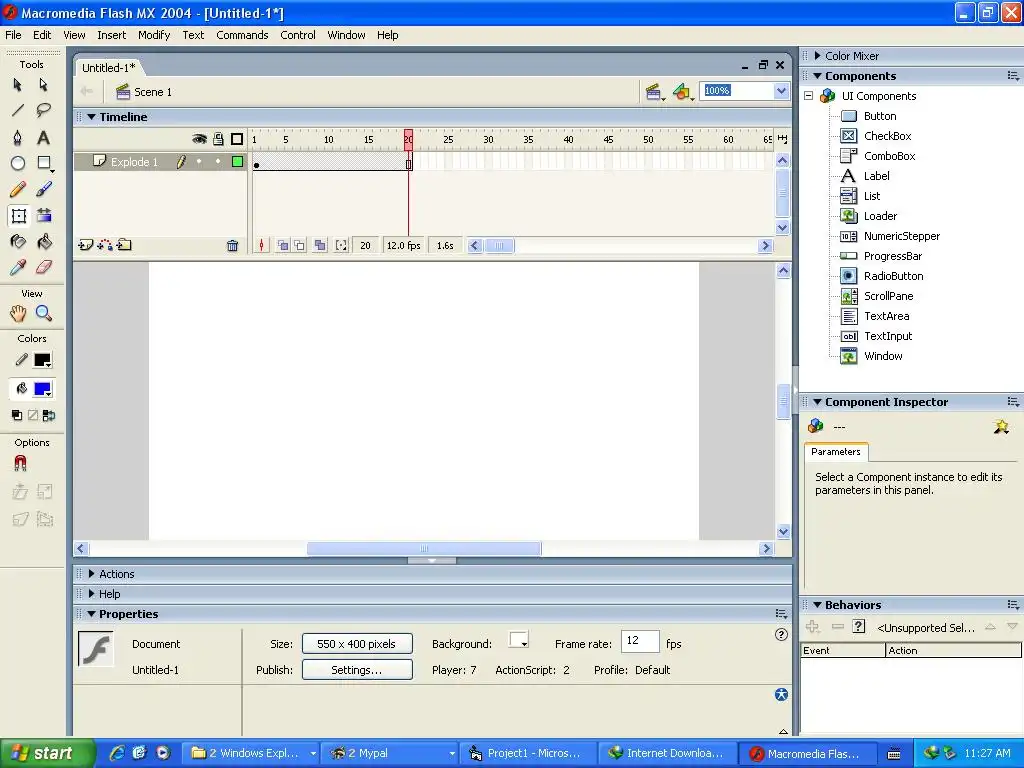Image resolution: width=1024 pixels, height=768 pixels.
Task: Collapse the Component Inspector panel
Action: 817,402
